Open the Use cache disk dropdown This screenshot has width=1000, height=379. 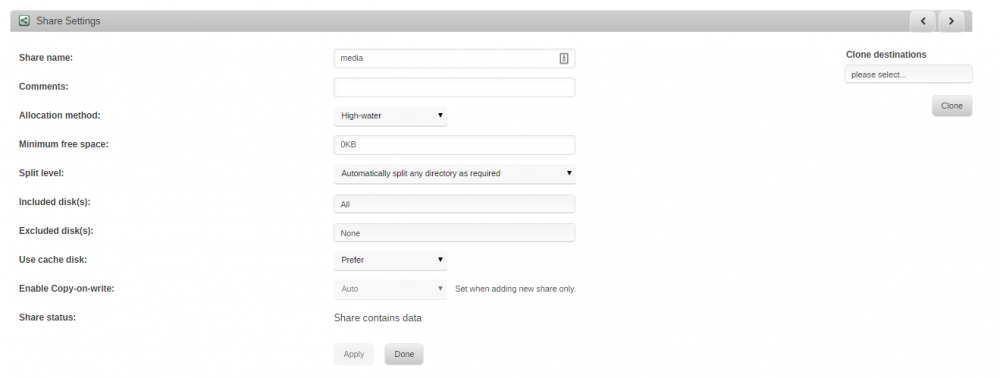tap(390, 260)
